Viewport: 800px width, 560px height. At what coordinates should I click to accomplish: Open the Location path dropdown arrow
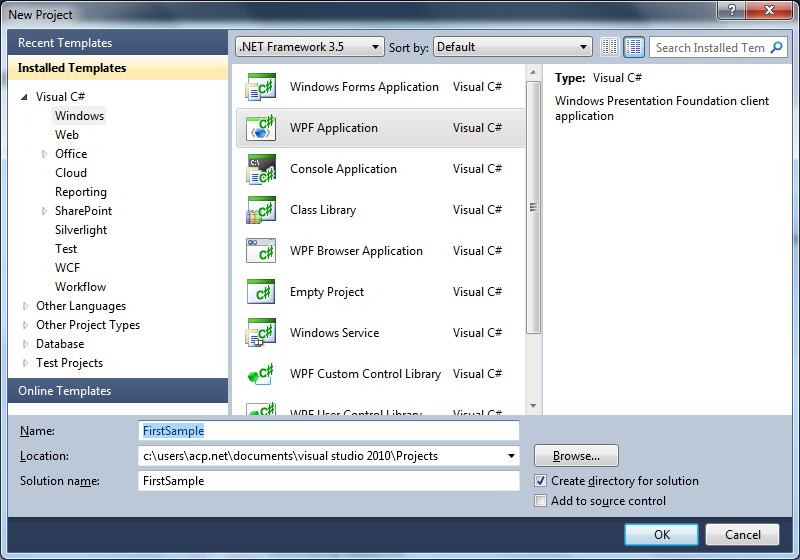511,456
